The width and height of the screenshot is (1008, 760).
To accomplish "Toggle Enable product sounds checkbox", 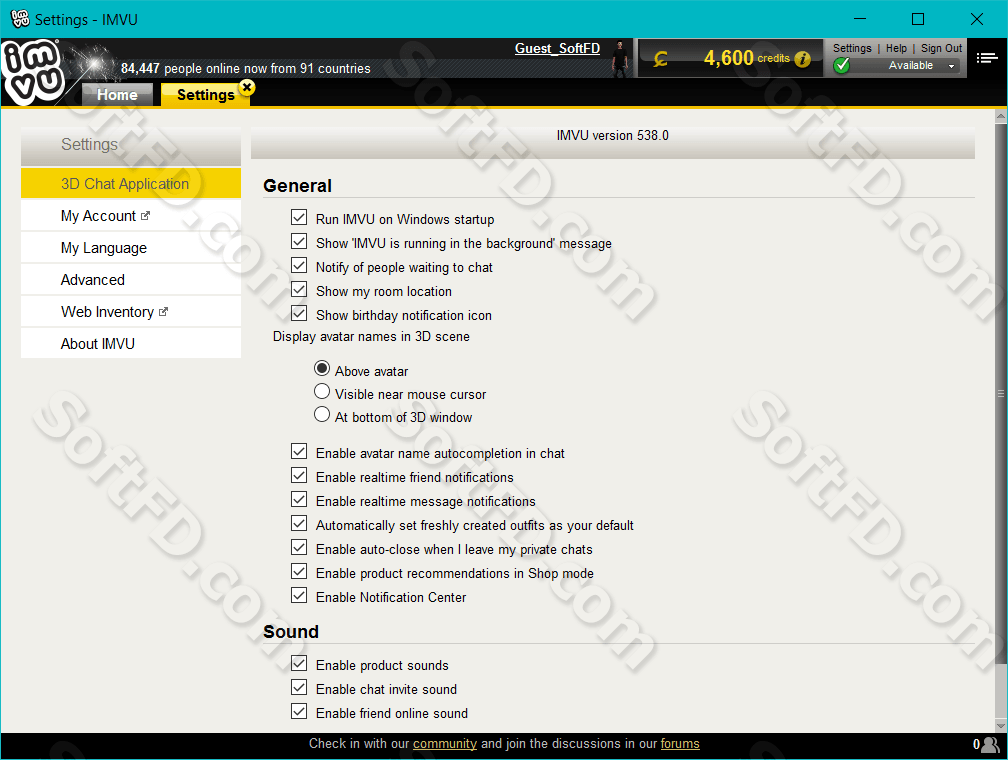I will 299,663.
